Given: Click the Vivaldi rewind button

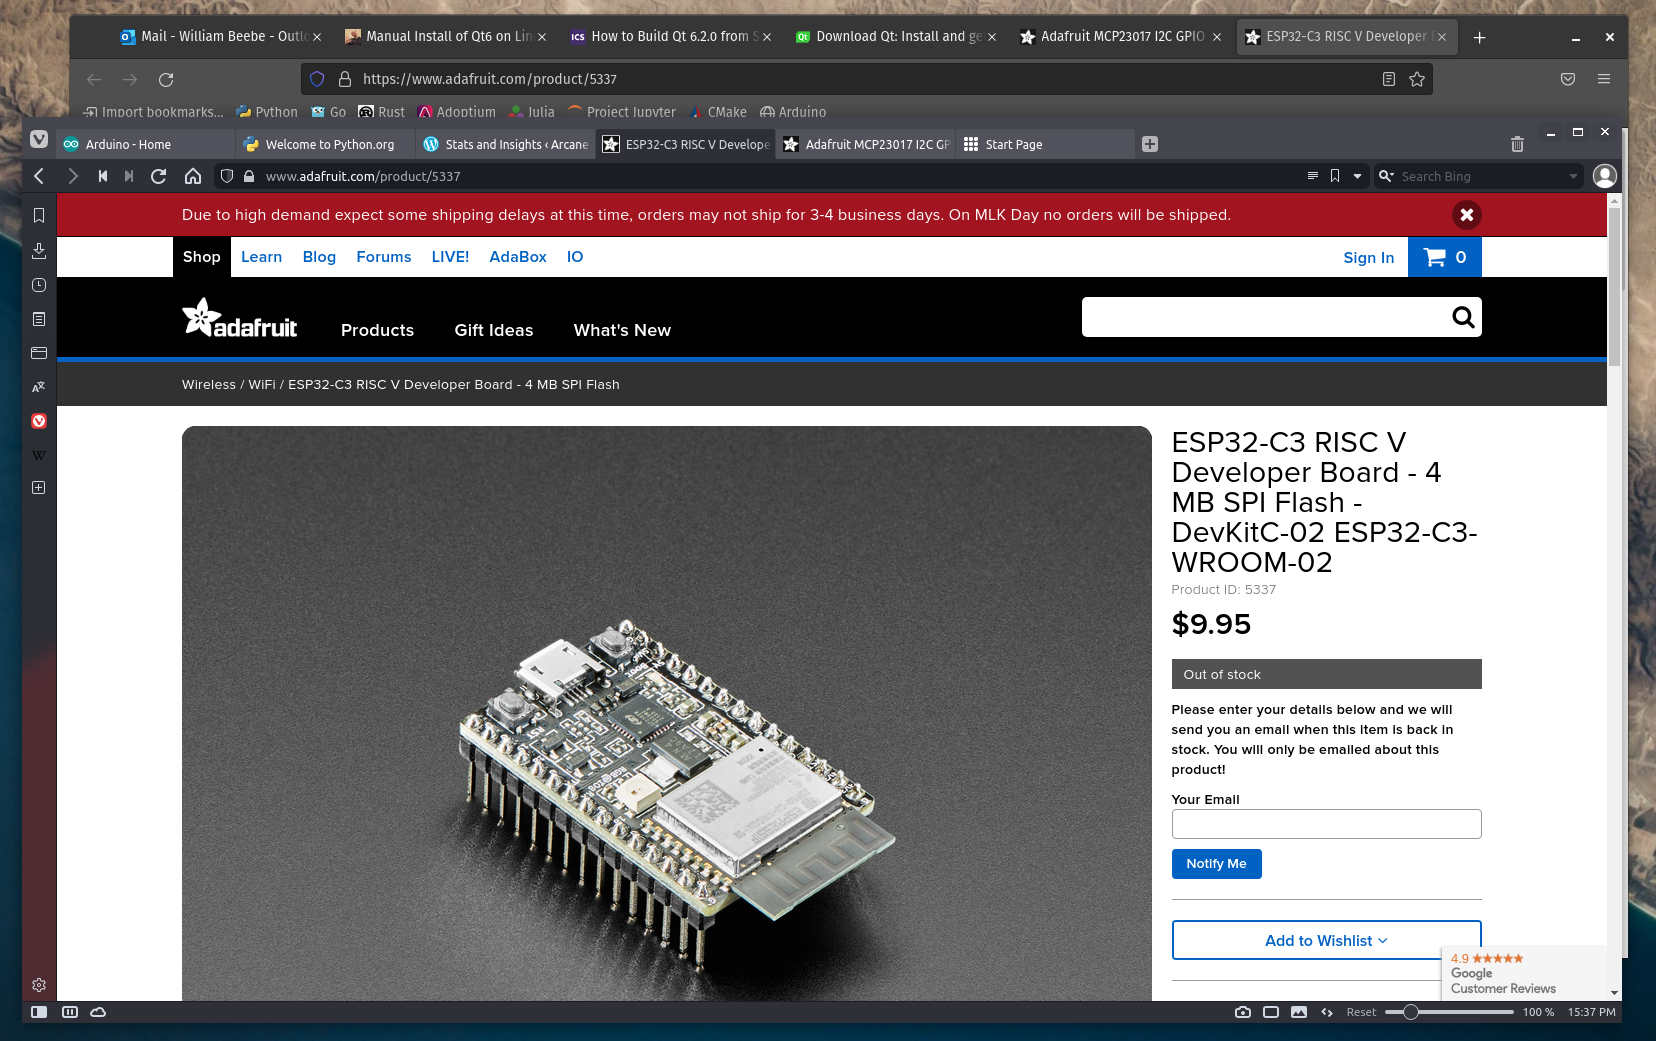Looking at the screenshot, I should tap(102, 176).
